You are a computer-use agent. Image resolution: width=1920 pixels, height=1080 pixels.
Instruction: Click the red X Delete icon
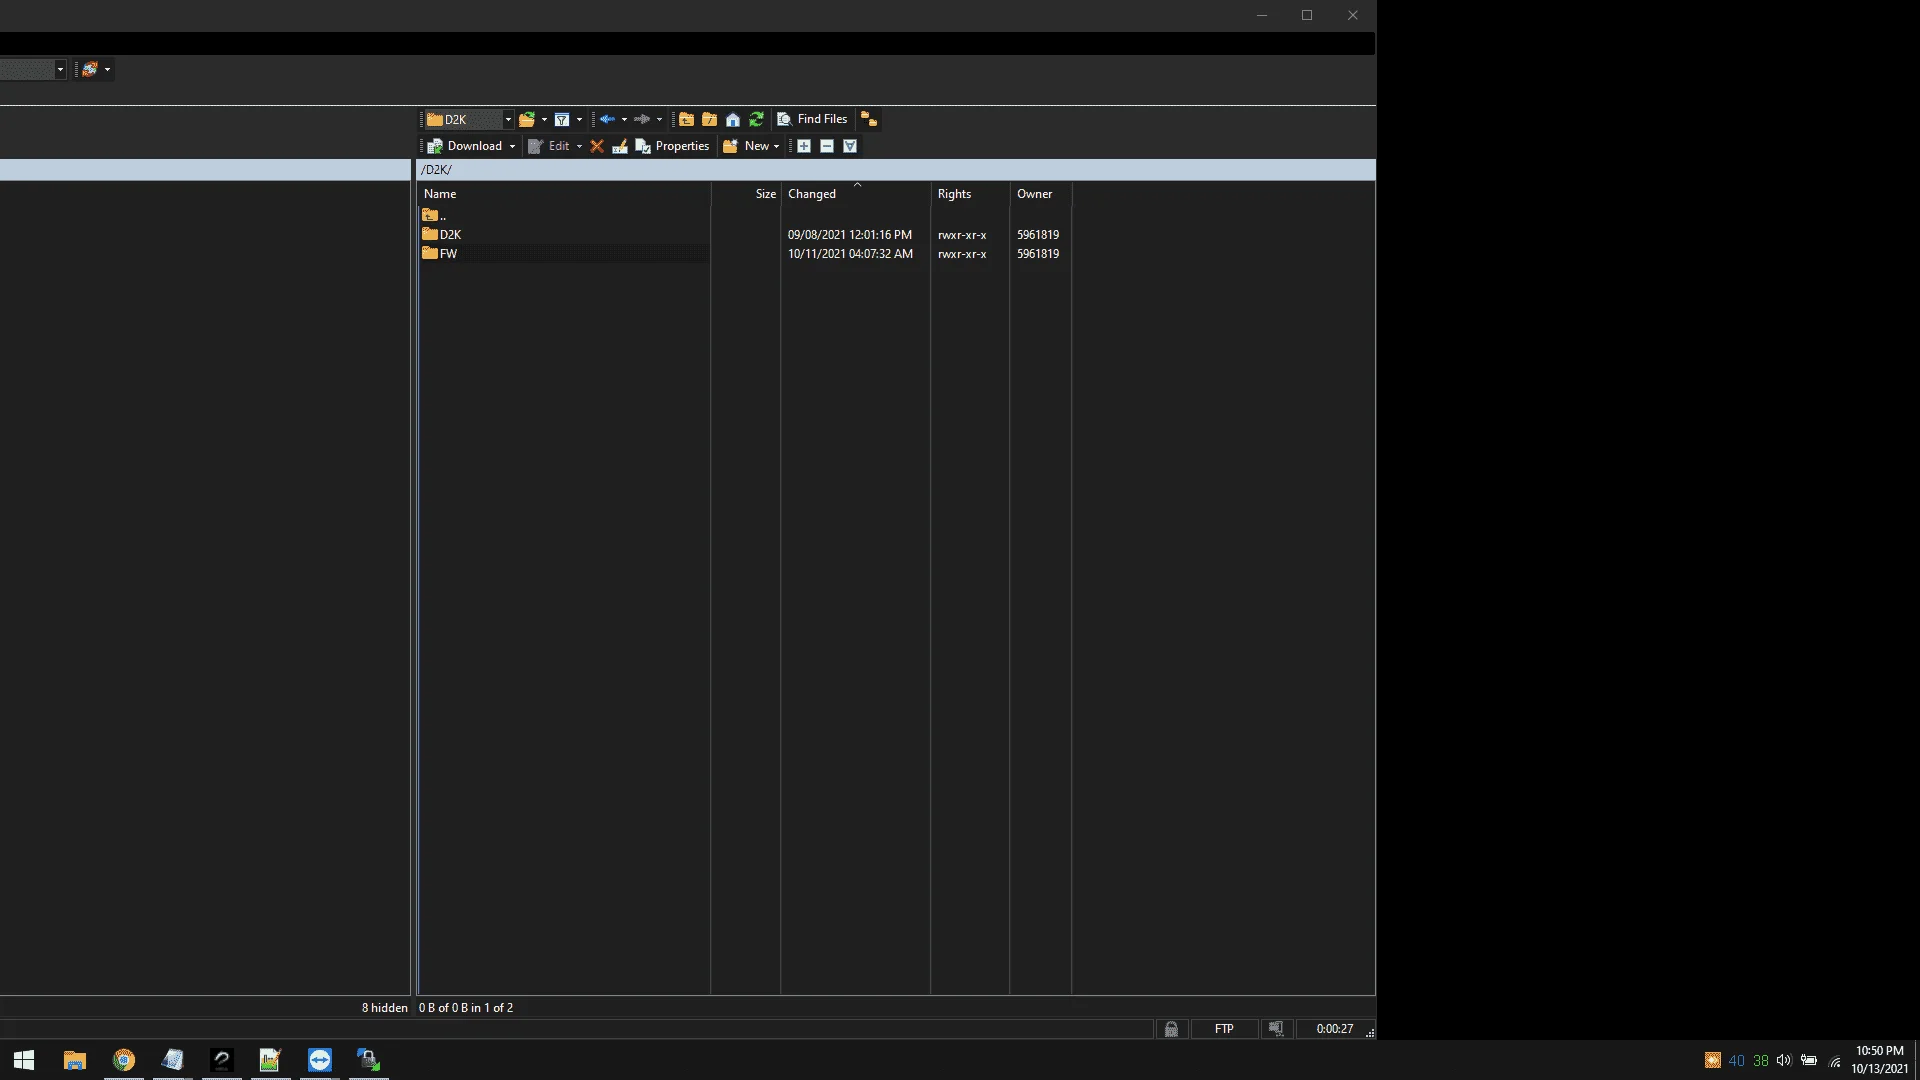(x=597, y=146)
